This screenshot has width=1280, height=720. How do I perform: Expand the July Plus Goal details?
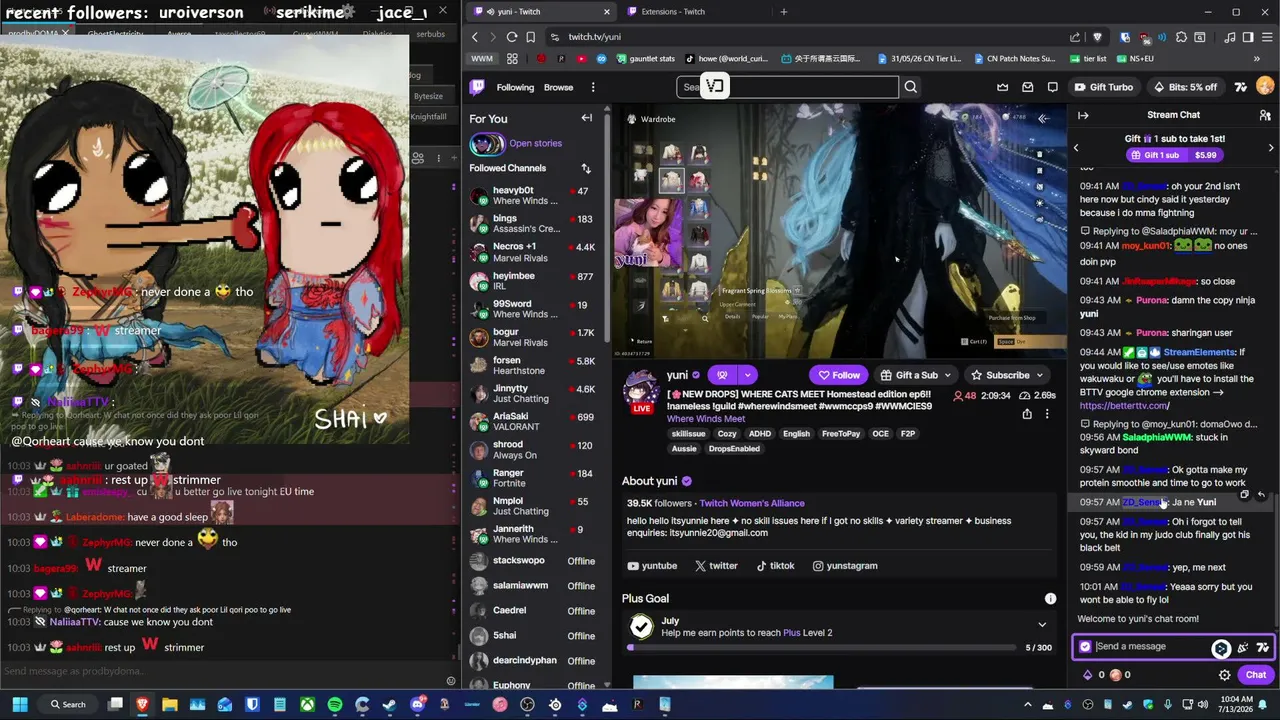1042,625
